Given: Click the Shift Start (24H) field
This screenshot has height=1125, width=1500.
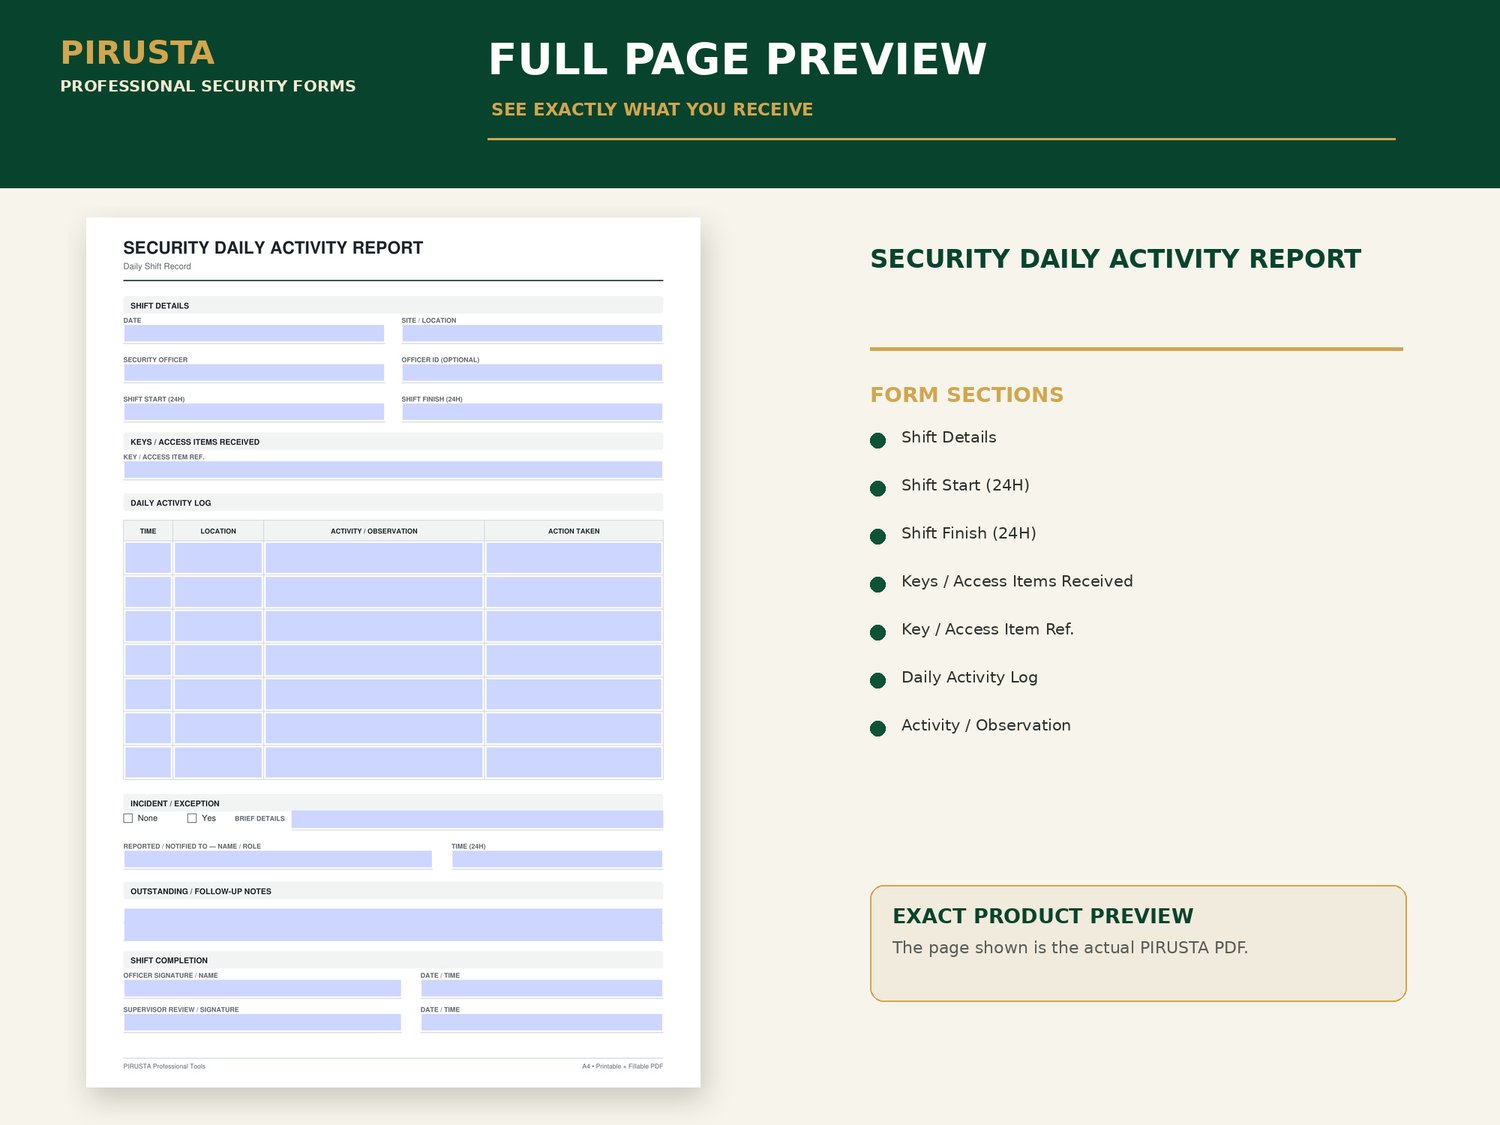Looking at the screenshot, I should 254,412.
